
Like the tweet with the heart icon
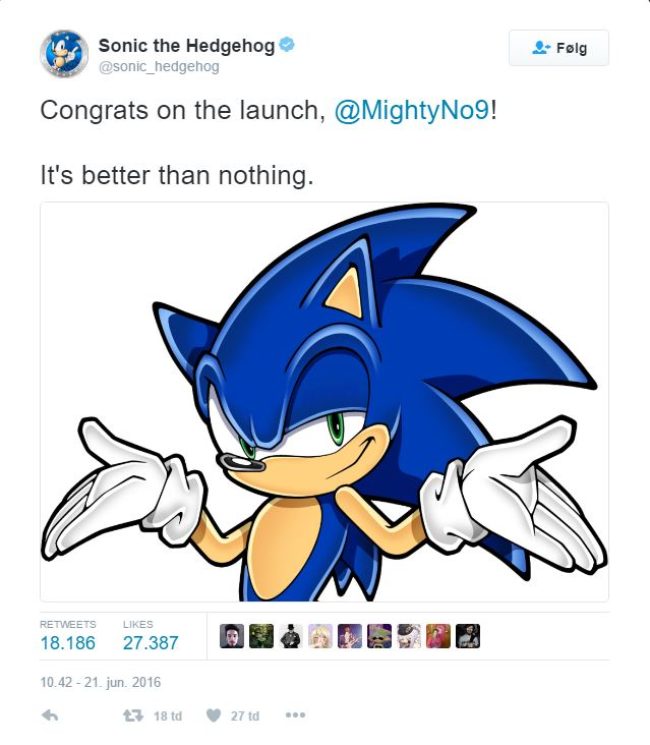(213, 715)
